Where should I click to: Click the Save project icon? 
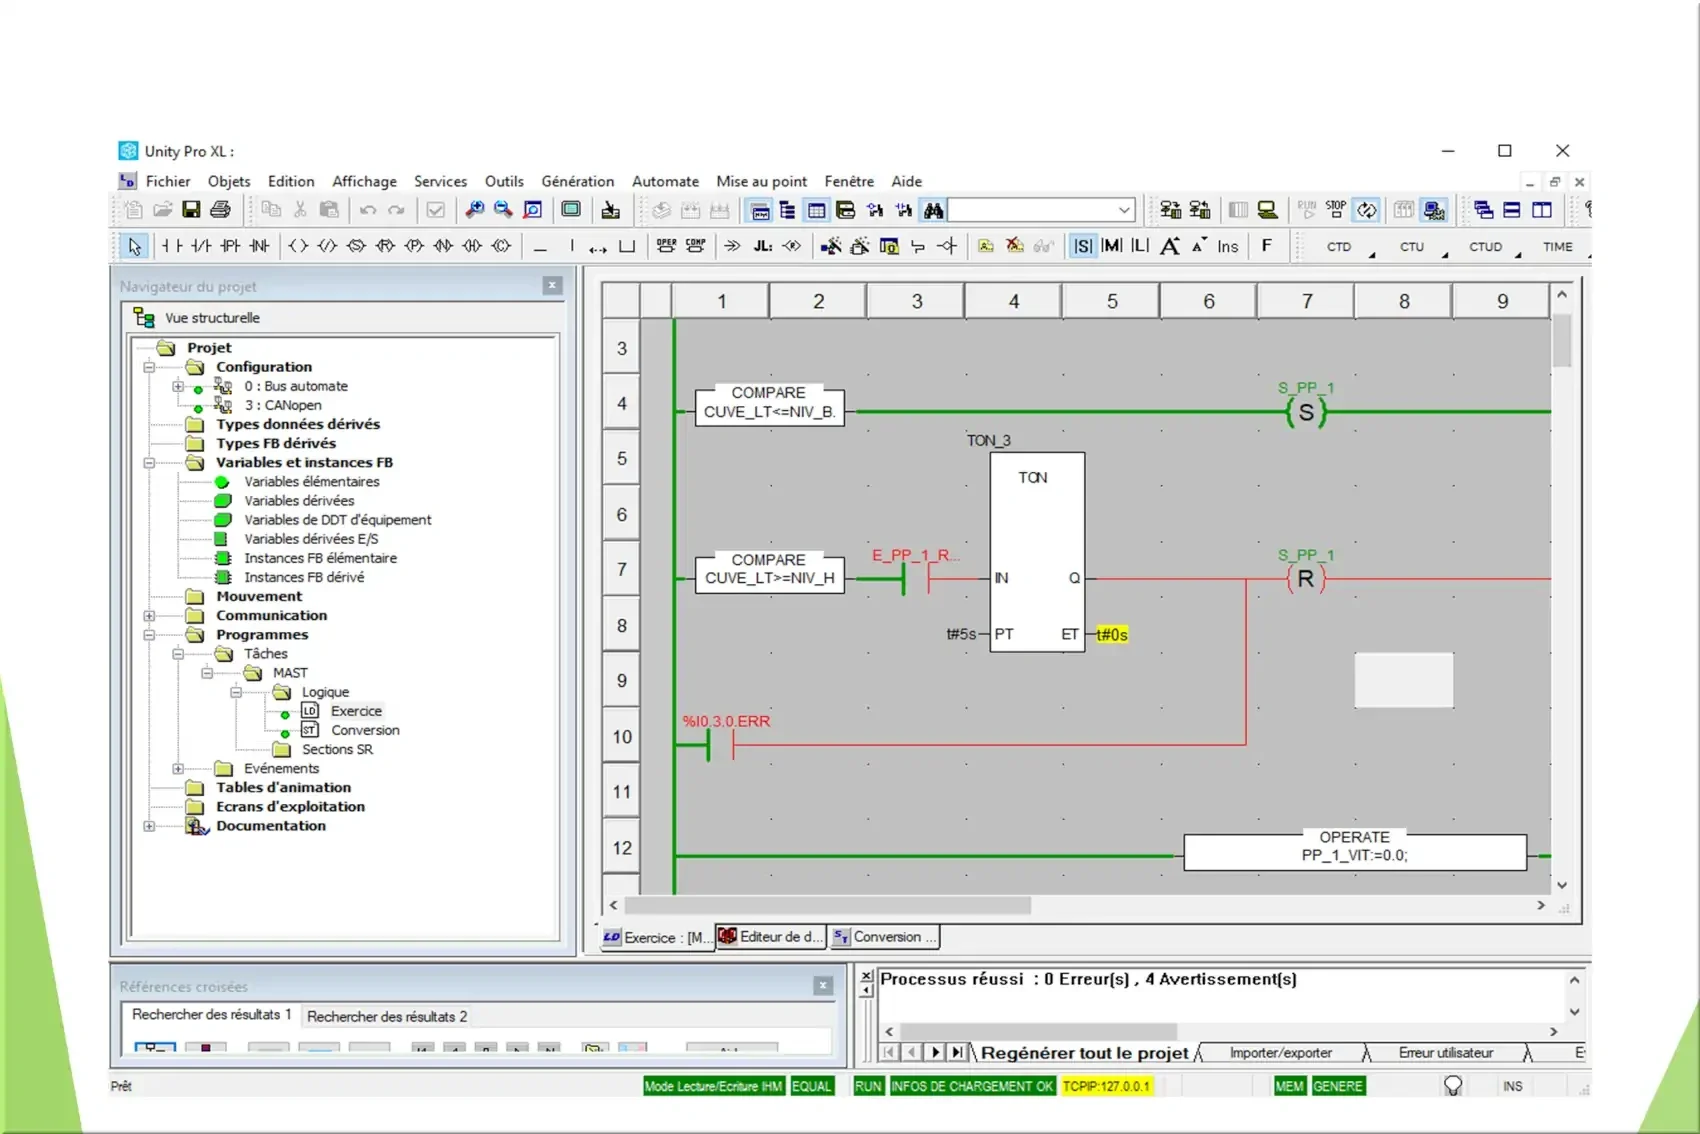[191, 210]
